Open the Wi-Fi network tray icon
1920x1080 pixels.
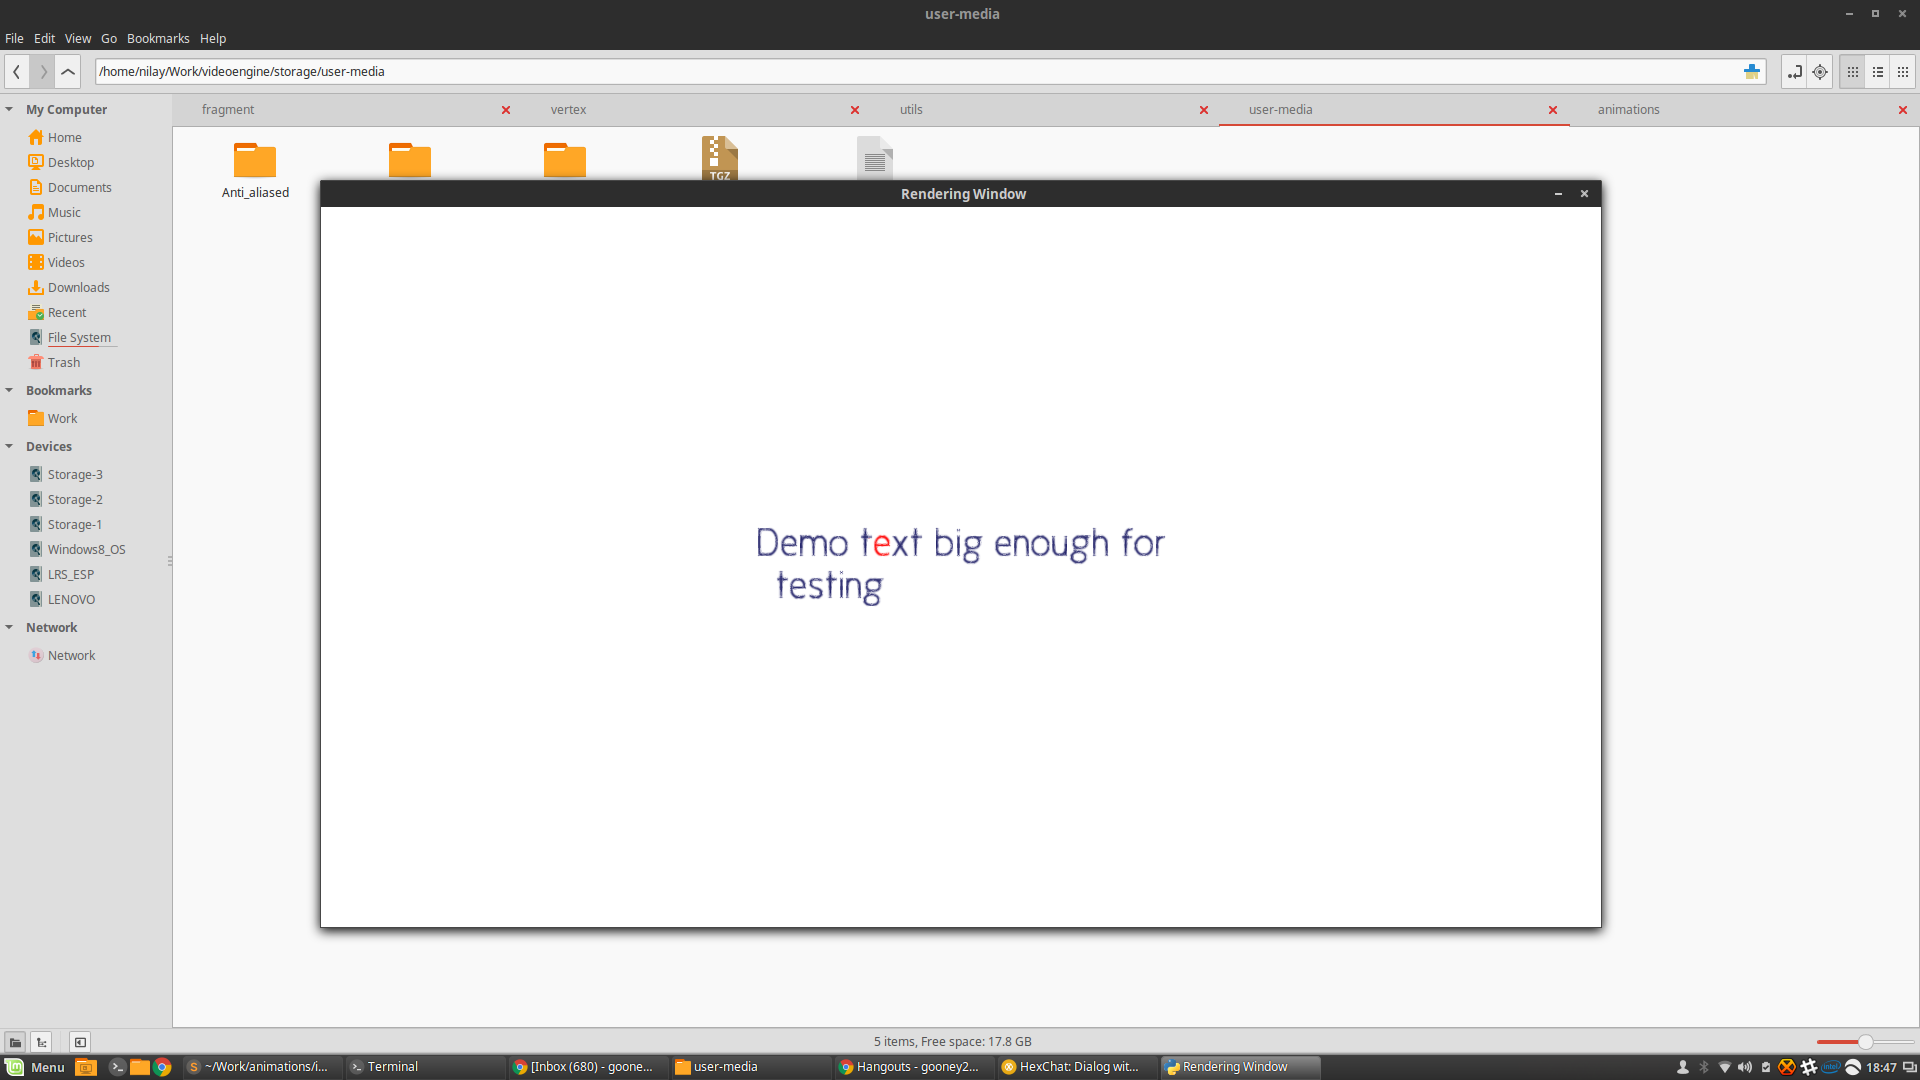click(x=1724, y=1067)
